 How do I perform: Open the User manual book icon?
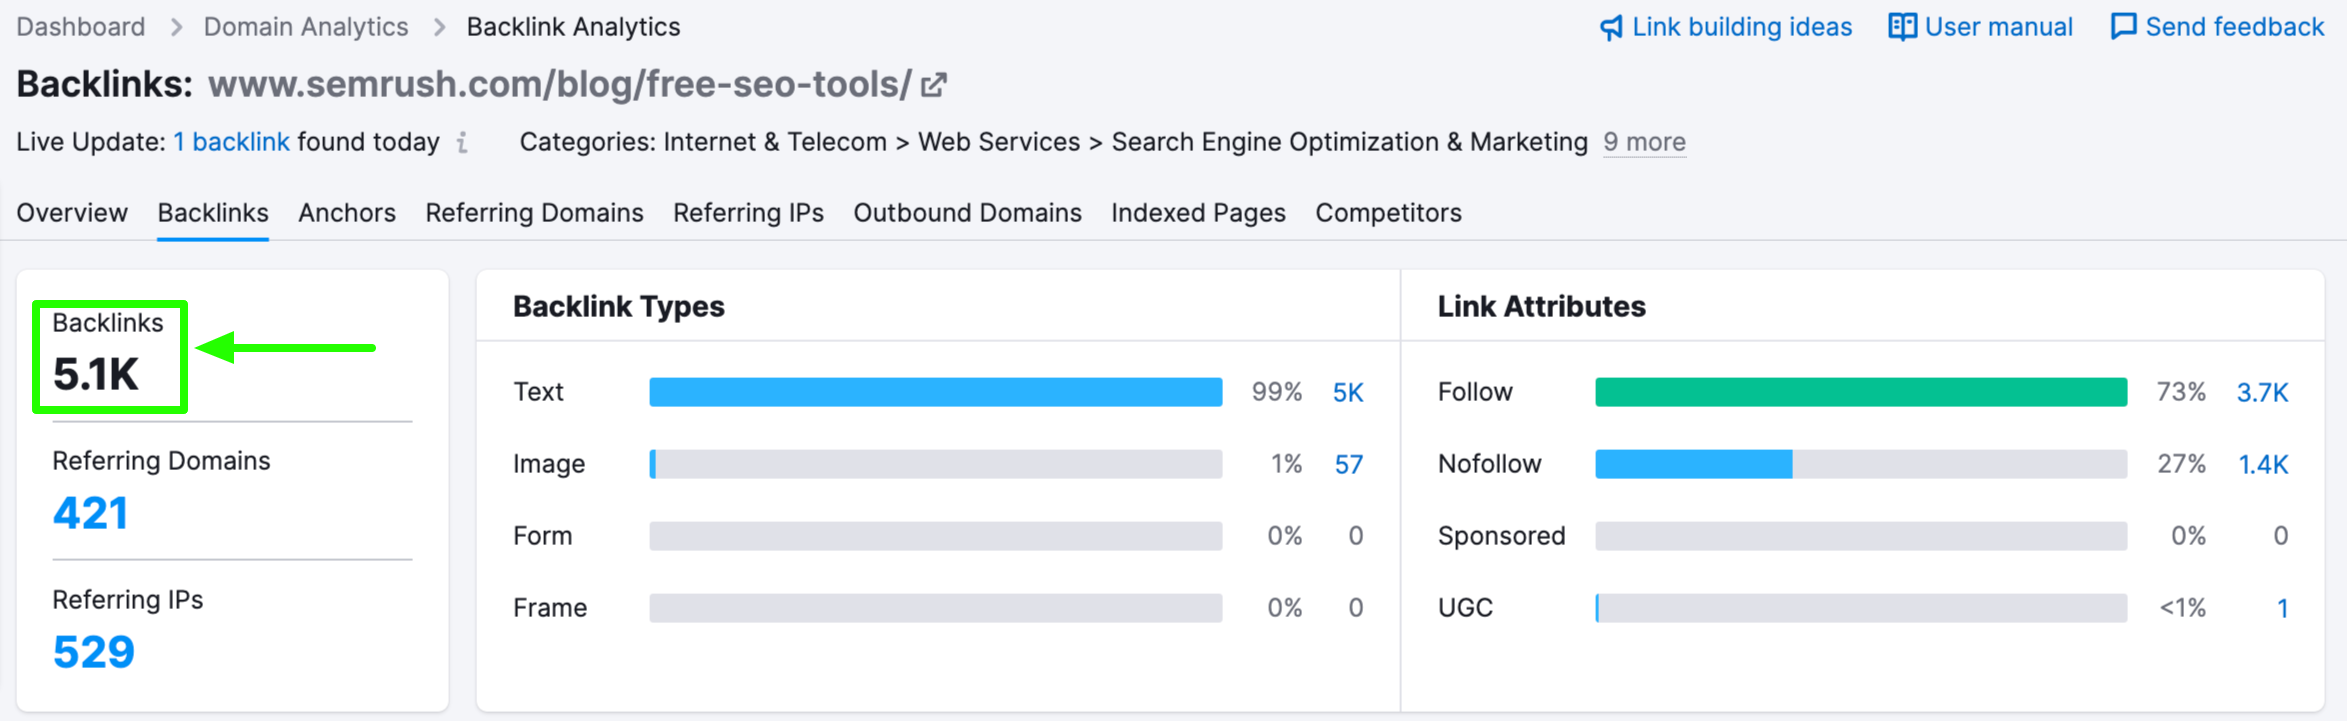click(1903, 27)
